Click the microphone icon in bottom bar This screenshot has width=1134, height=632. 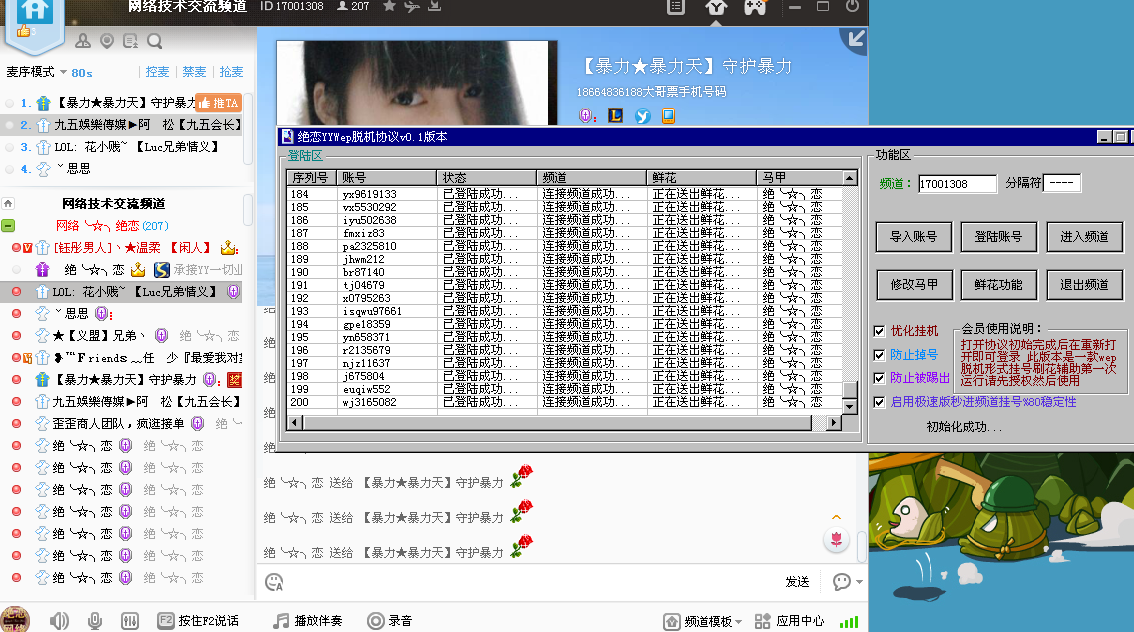pos(95,620)
